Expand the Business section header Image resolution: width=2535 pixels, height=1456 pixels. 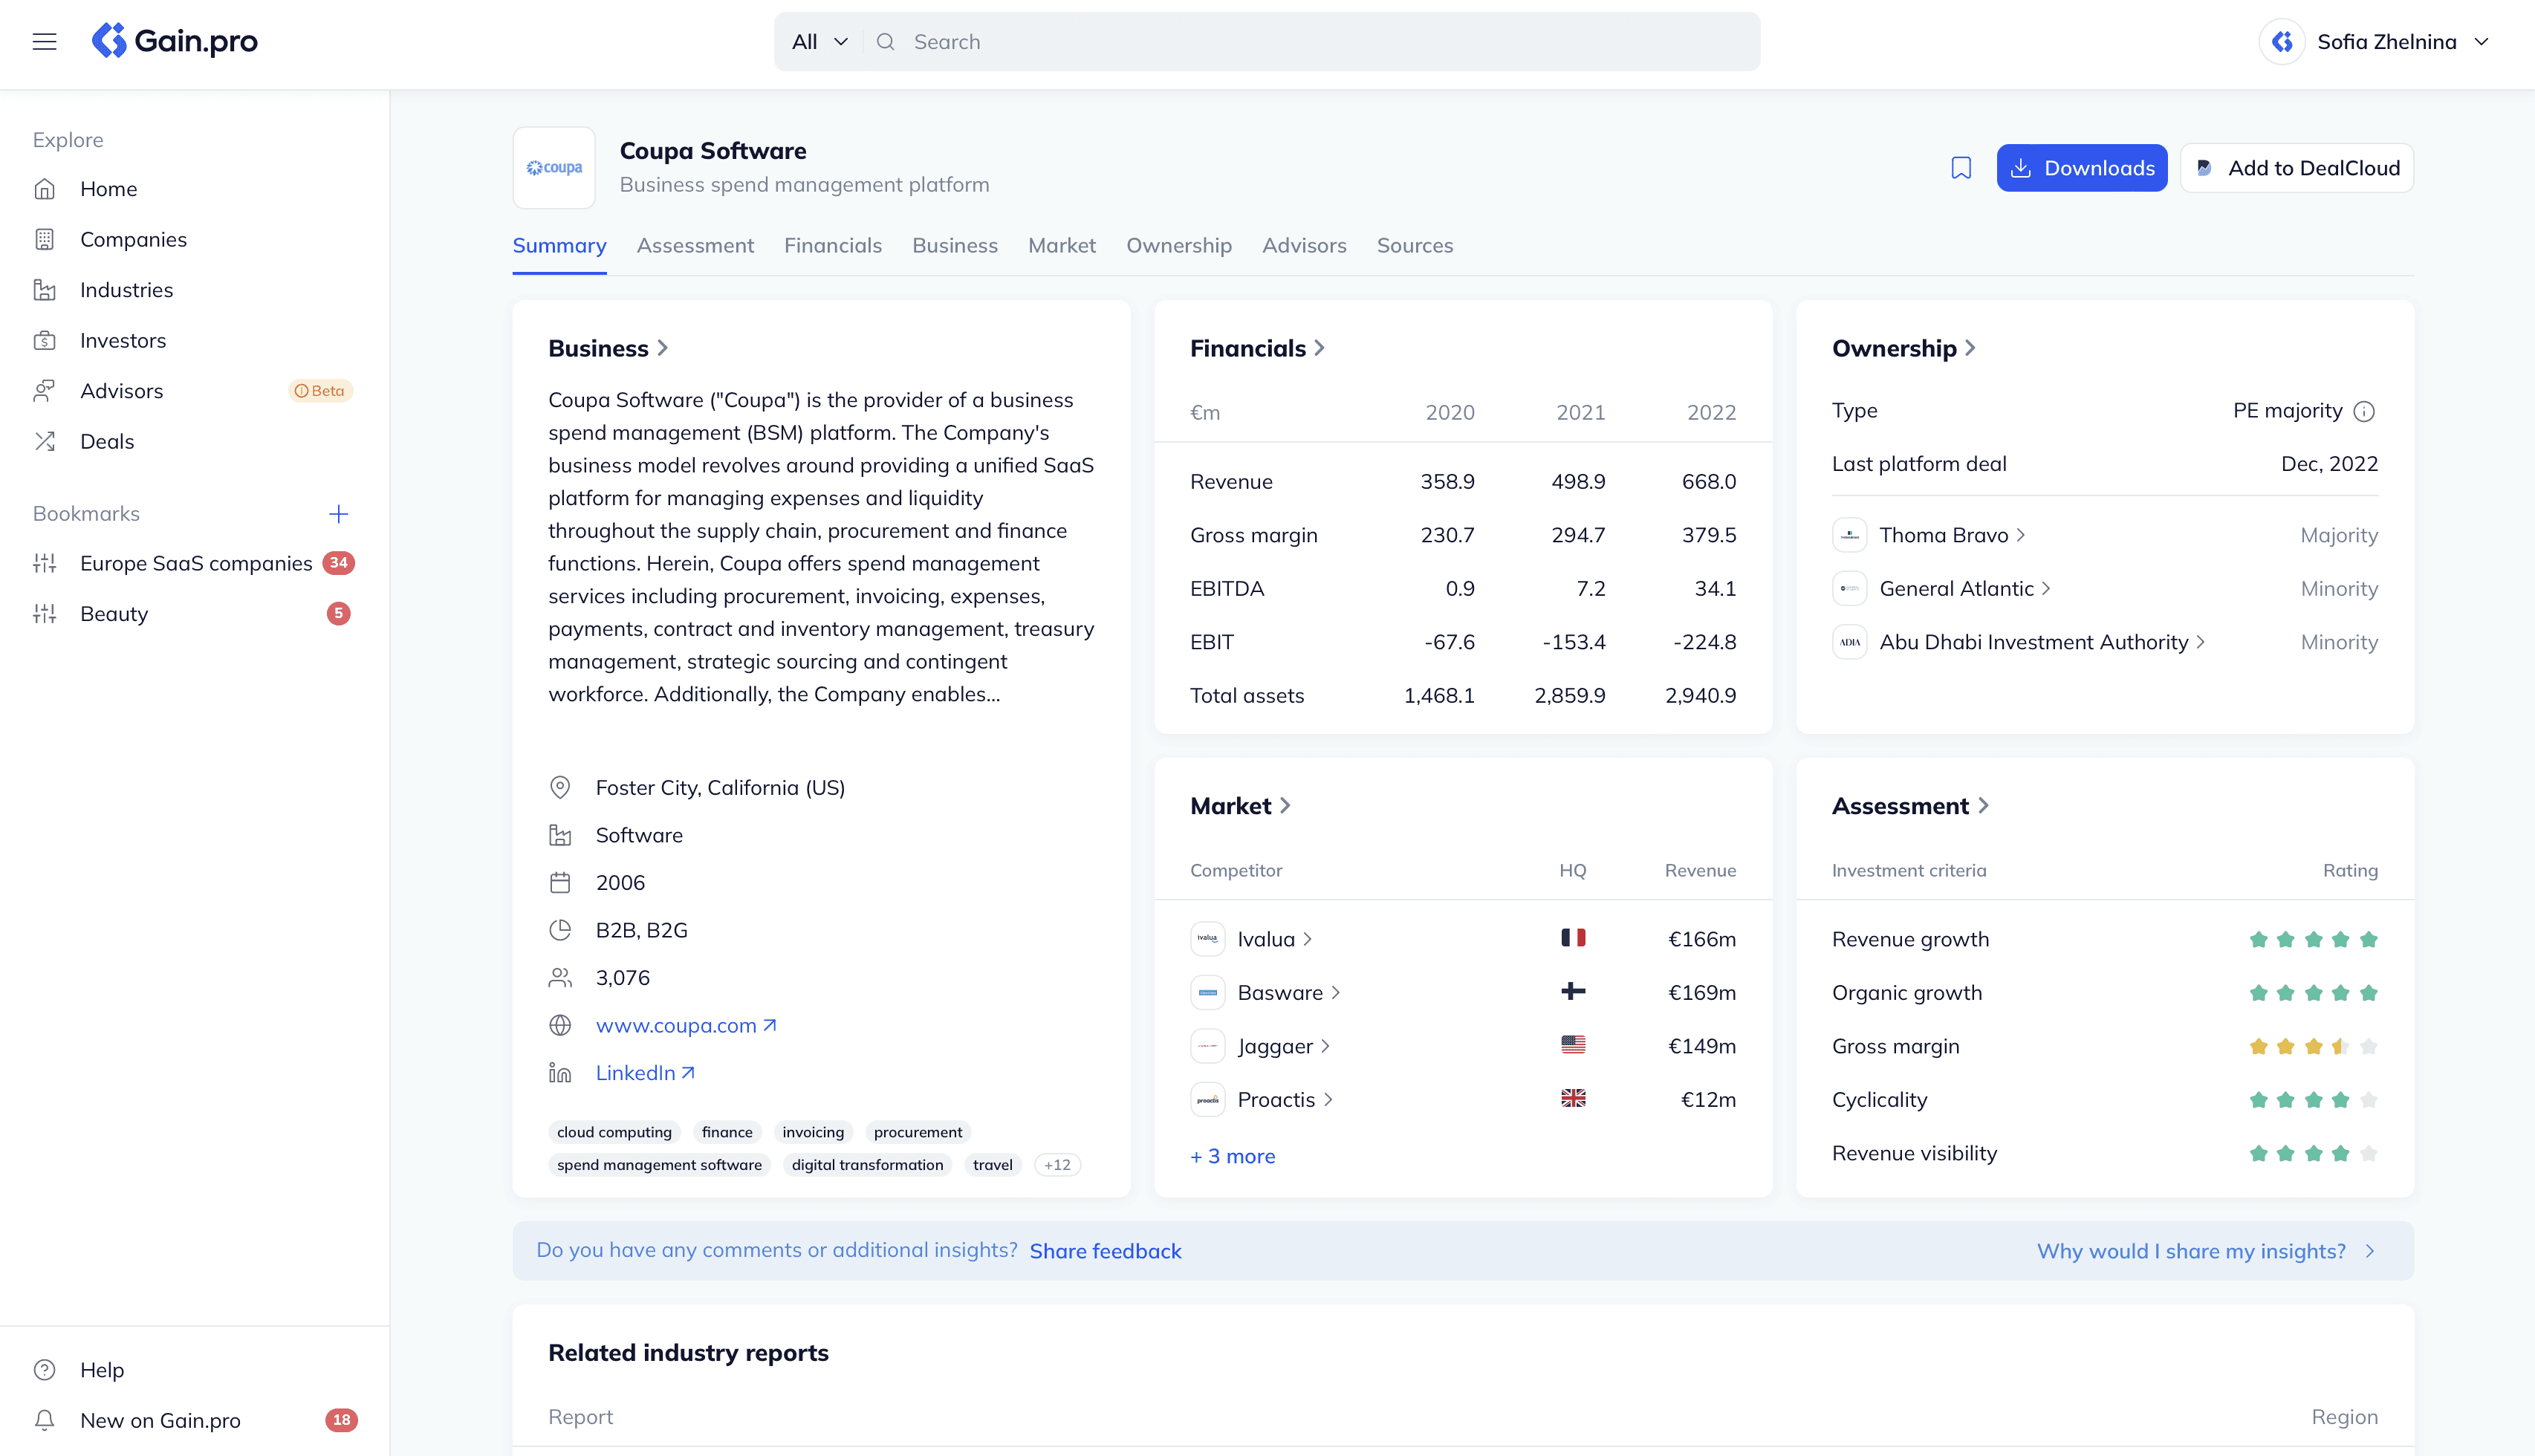[608, 348]
